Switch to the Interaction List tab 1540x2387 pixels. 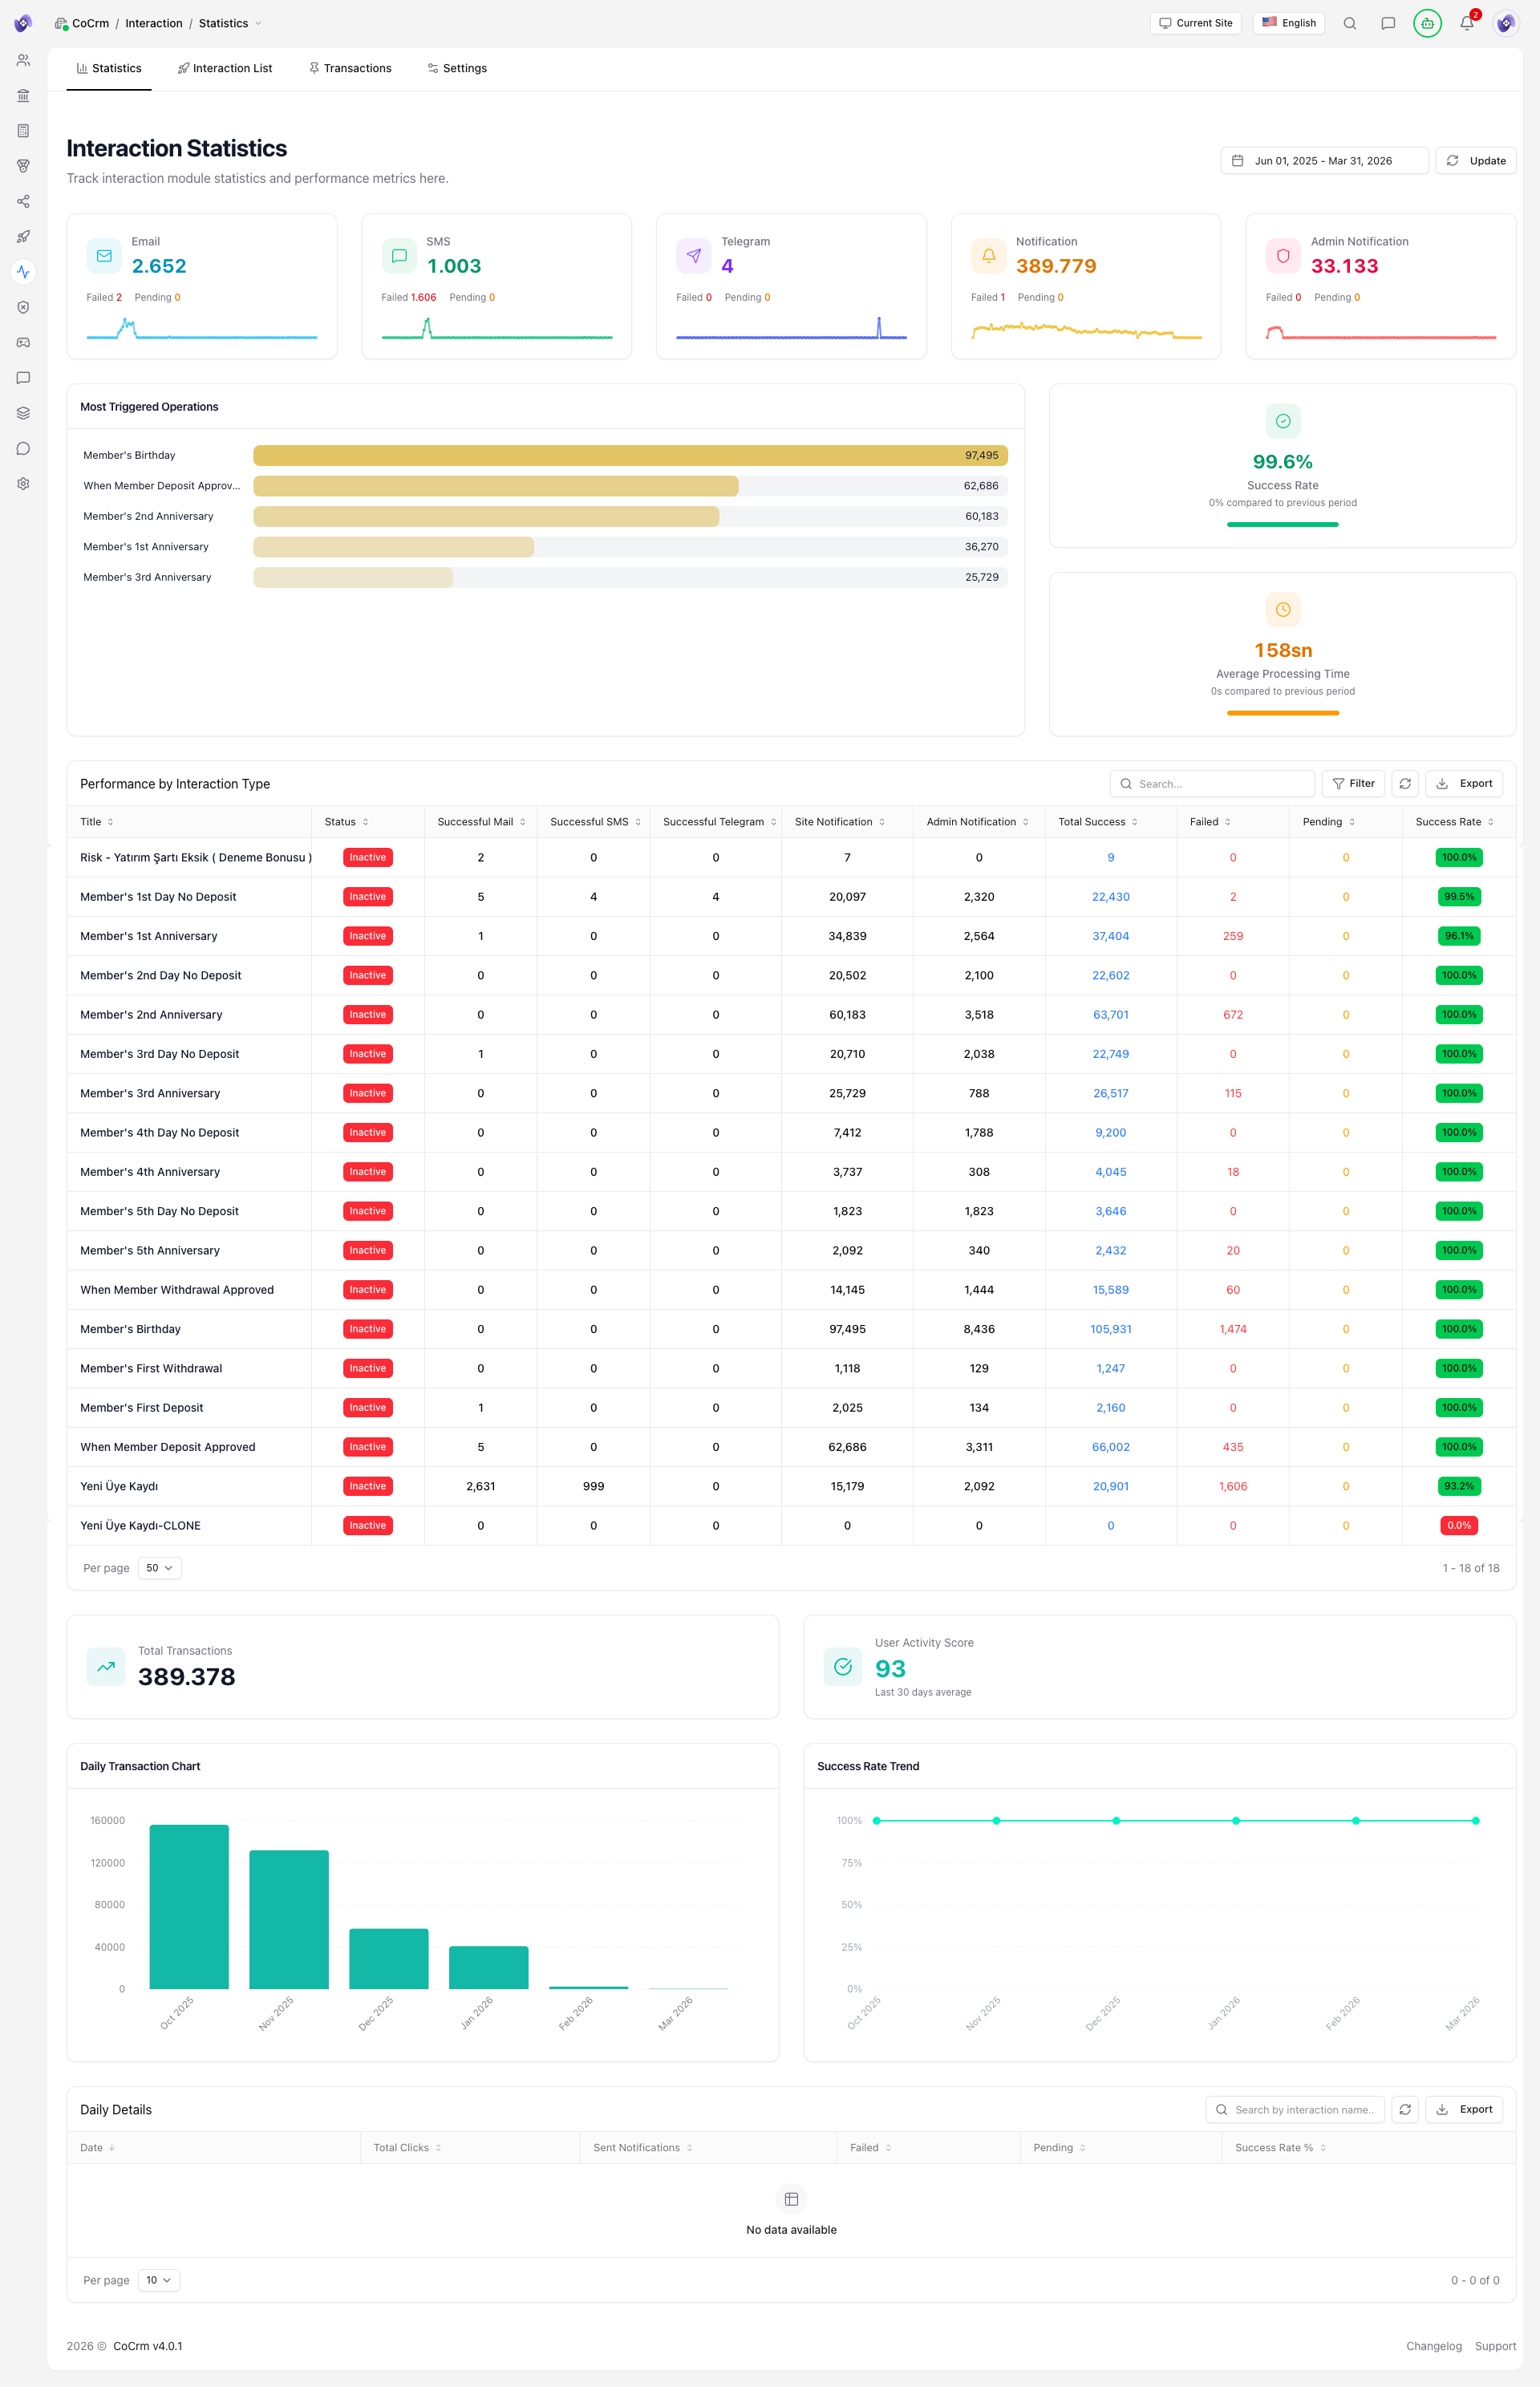pos(225,68)
